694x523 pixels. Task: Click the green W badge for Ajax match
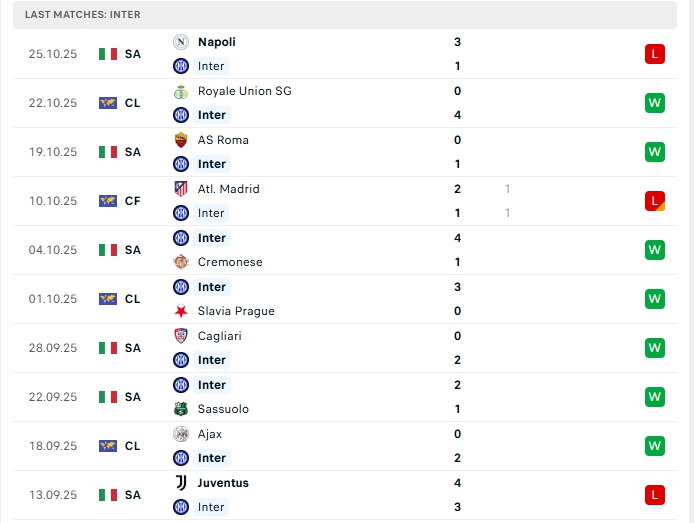pos(655,446)
